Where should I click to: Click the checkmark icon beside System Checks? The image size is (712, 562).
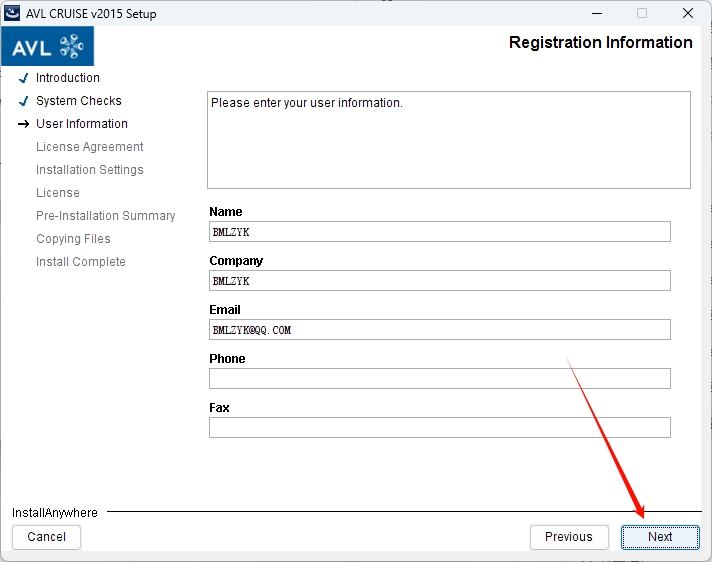click(x=23, y=101)
